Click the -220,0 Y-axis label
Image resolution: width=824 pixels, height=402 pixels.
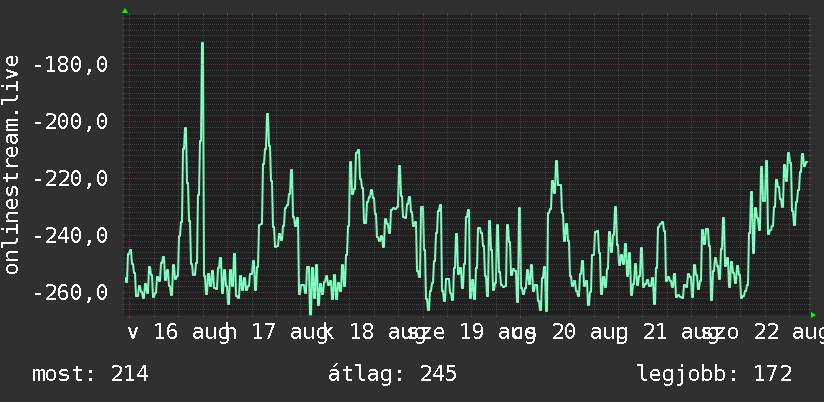click(x=70, y=179)
